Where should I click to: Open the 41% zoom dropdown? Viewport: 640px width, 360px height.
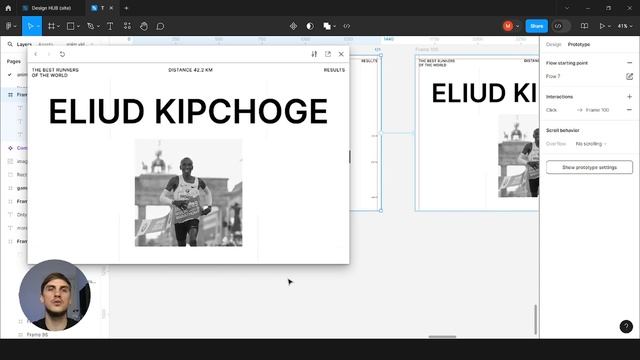click(624, 26)
